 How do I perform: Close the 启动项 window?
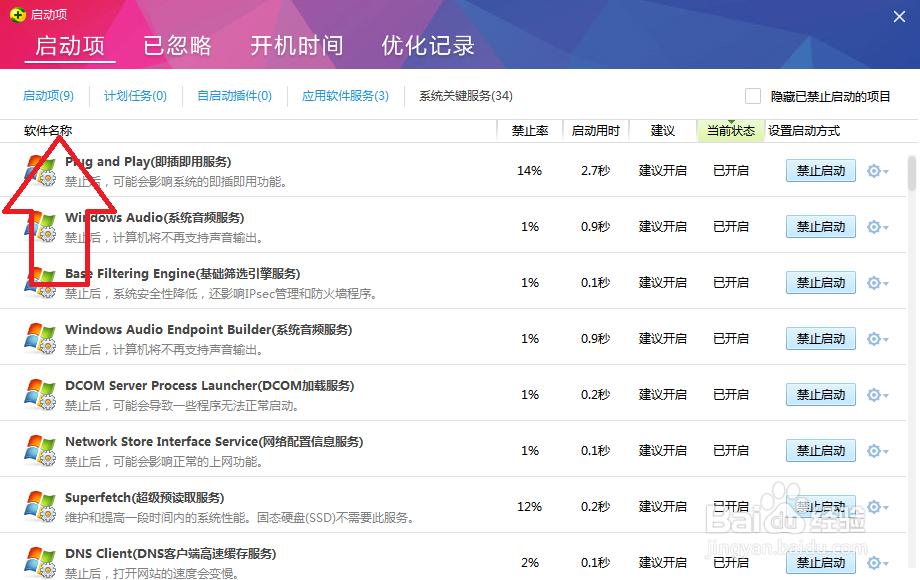899,14
